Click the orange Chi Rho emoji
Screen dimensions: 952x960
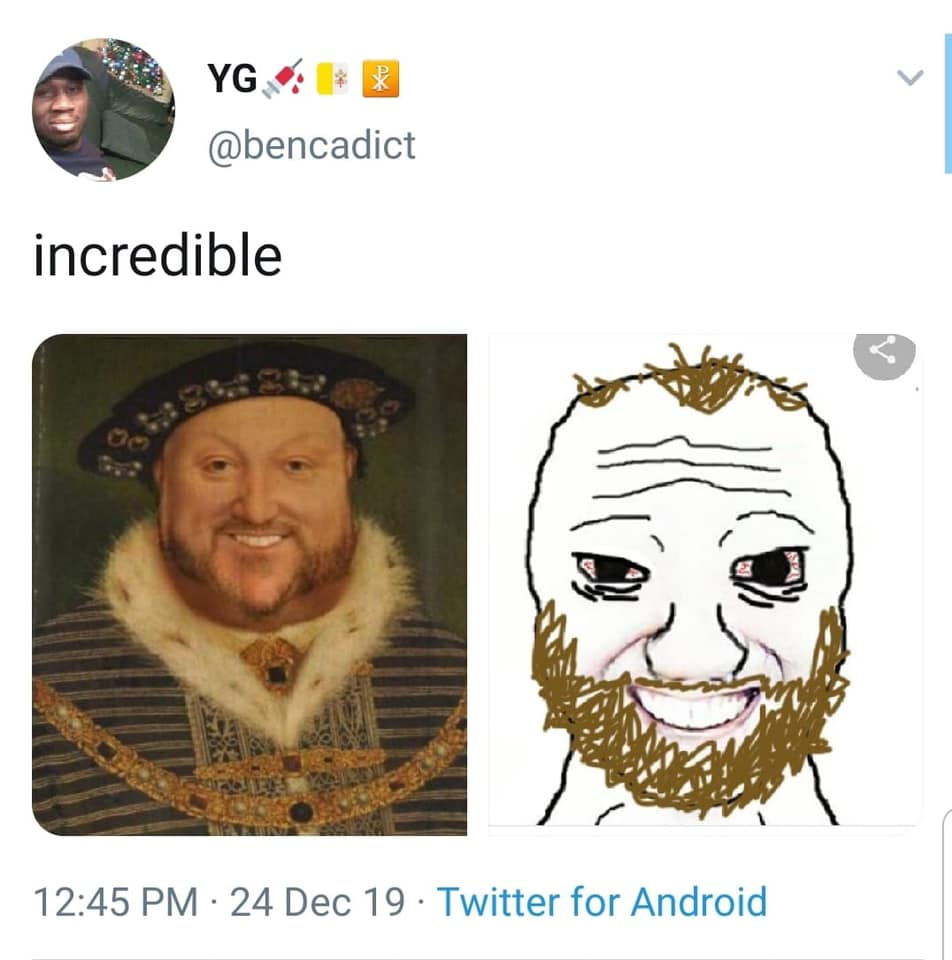(380, 79)
